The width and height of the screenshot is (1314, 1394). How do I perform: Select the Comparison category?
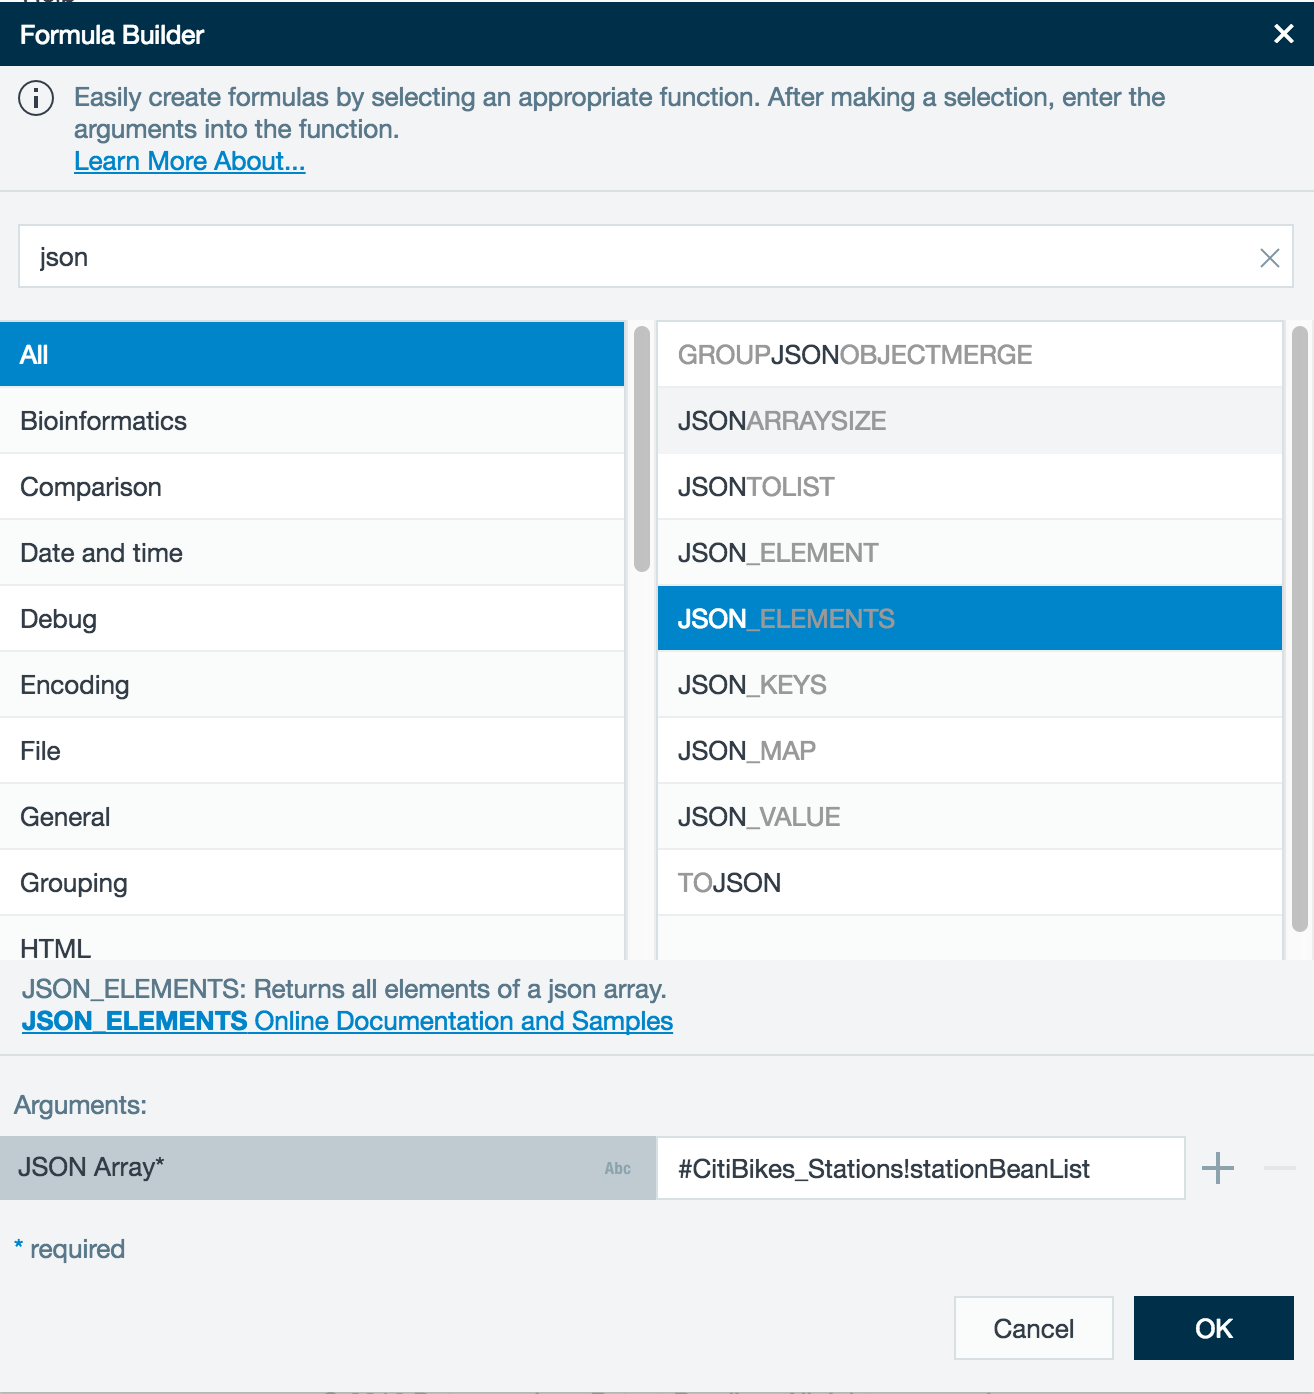coord(312,487)
